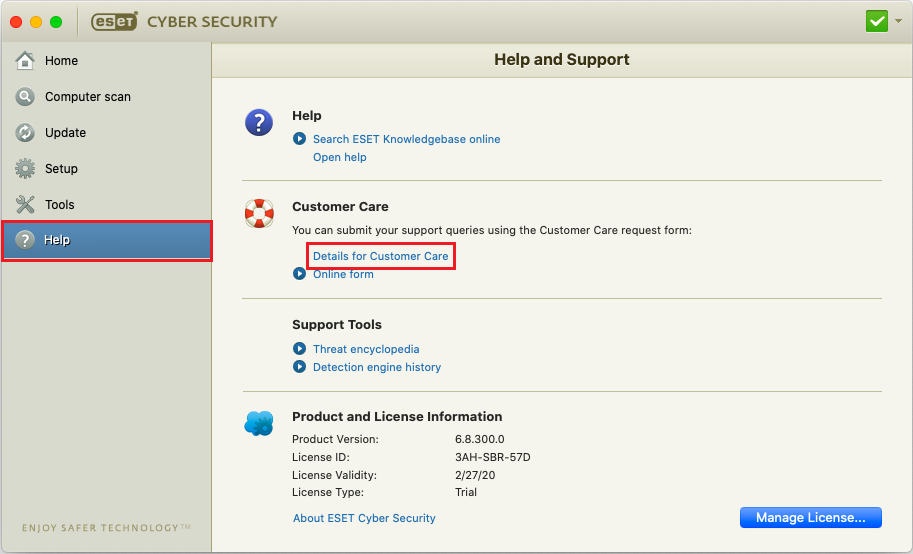Click the yellow window minimize button
913x554 pixels.
(36, 22)
